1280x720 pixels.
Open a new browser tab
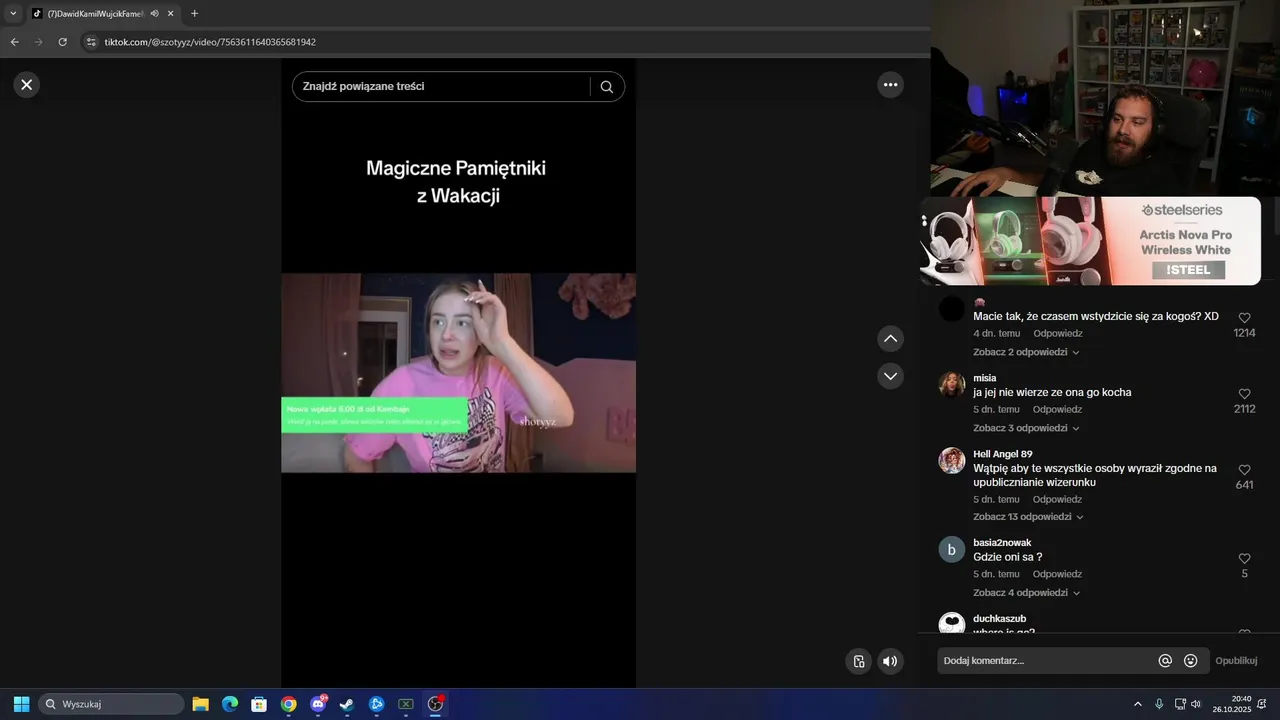click(194, 14)
